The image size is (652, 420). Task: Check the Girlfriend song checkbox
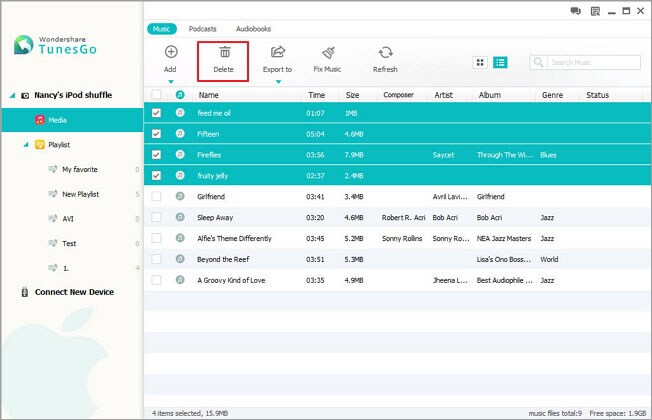click(x=156, y=196)
